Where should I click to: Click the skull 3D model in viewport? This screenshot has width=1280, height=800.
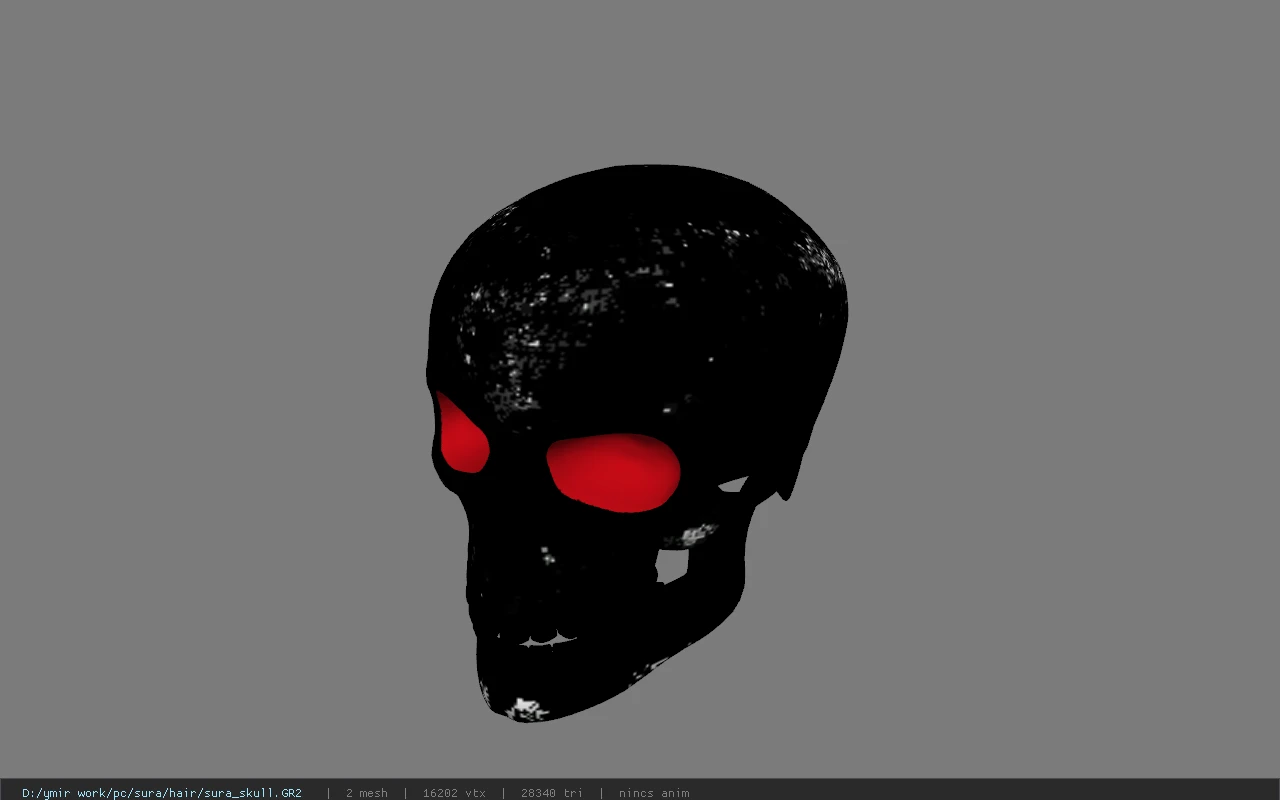tap(637, 443)
